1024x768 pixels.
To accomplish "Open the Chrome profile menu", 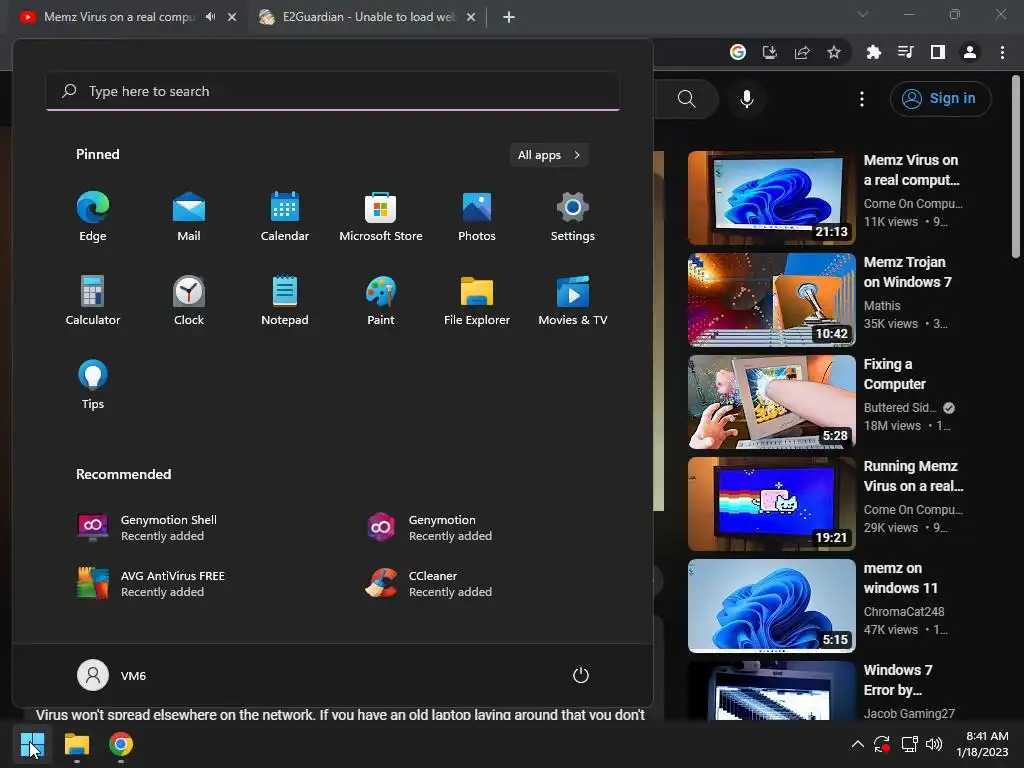I will click(970, 52).
